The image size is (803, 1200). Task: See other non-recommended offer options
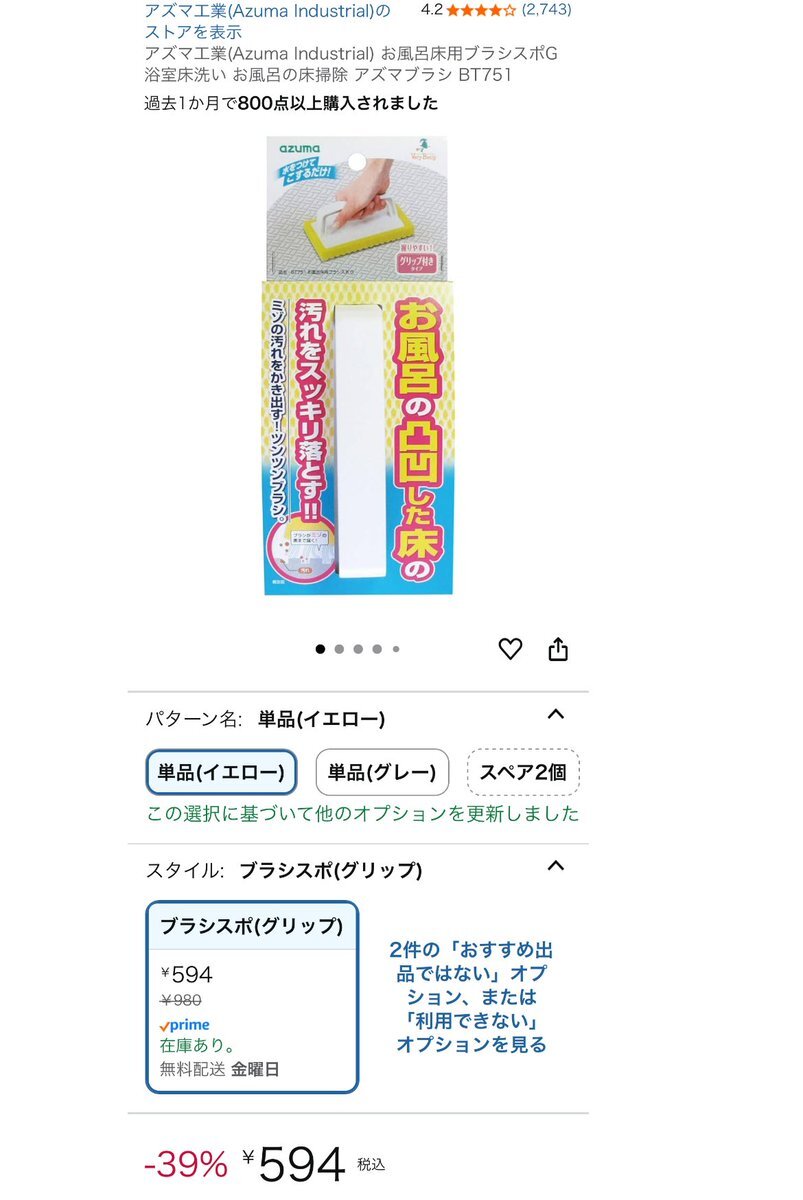471,997
